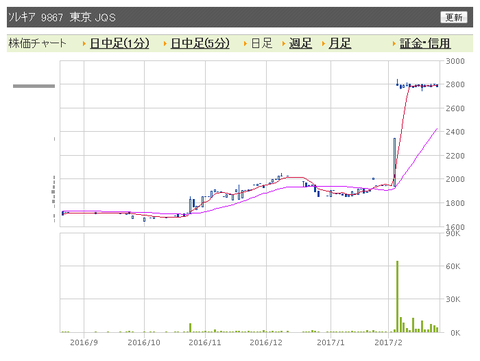480x361 pixels.
Task: Click the 2600 price axis label
Action: click(x=455, y=108)
